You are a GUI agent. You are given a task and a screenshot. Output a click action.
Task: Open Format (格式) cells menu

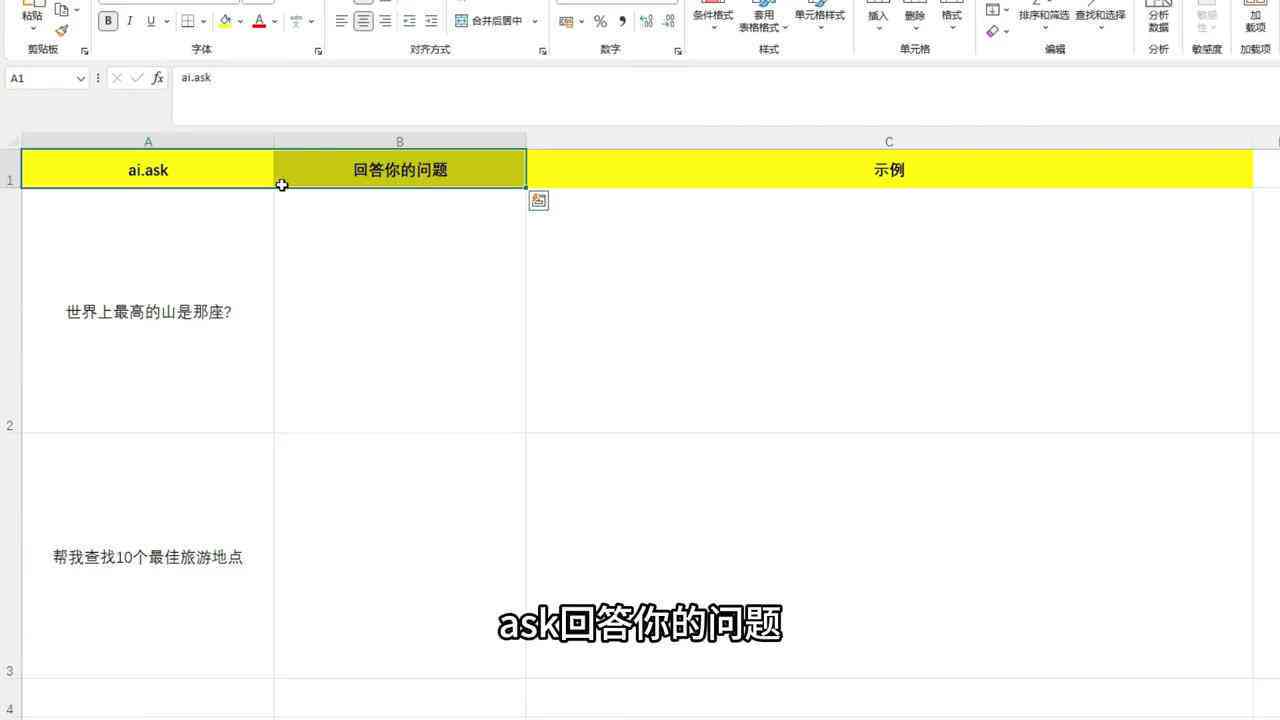(x=952, y=16)
